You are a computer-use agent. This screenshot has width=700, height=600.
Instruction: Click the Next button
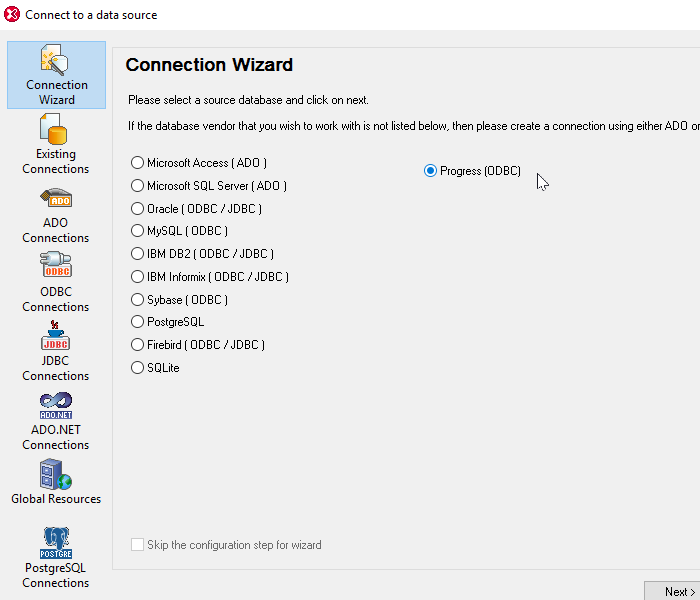[x=675, y=592]
